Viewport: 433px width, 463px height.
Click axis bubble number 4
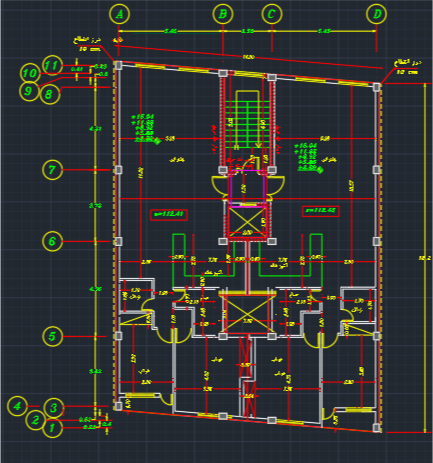(17, 406)
